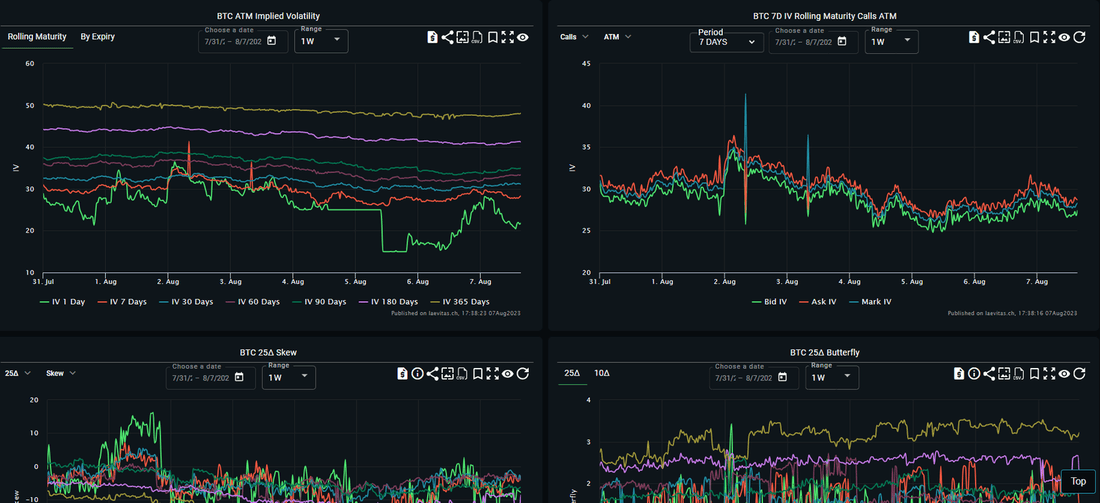The height and width of the screenshot is (503, 1100).
Task: Export ATM Implied Volatility data as CSV
Action: pos(477,37)
